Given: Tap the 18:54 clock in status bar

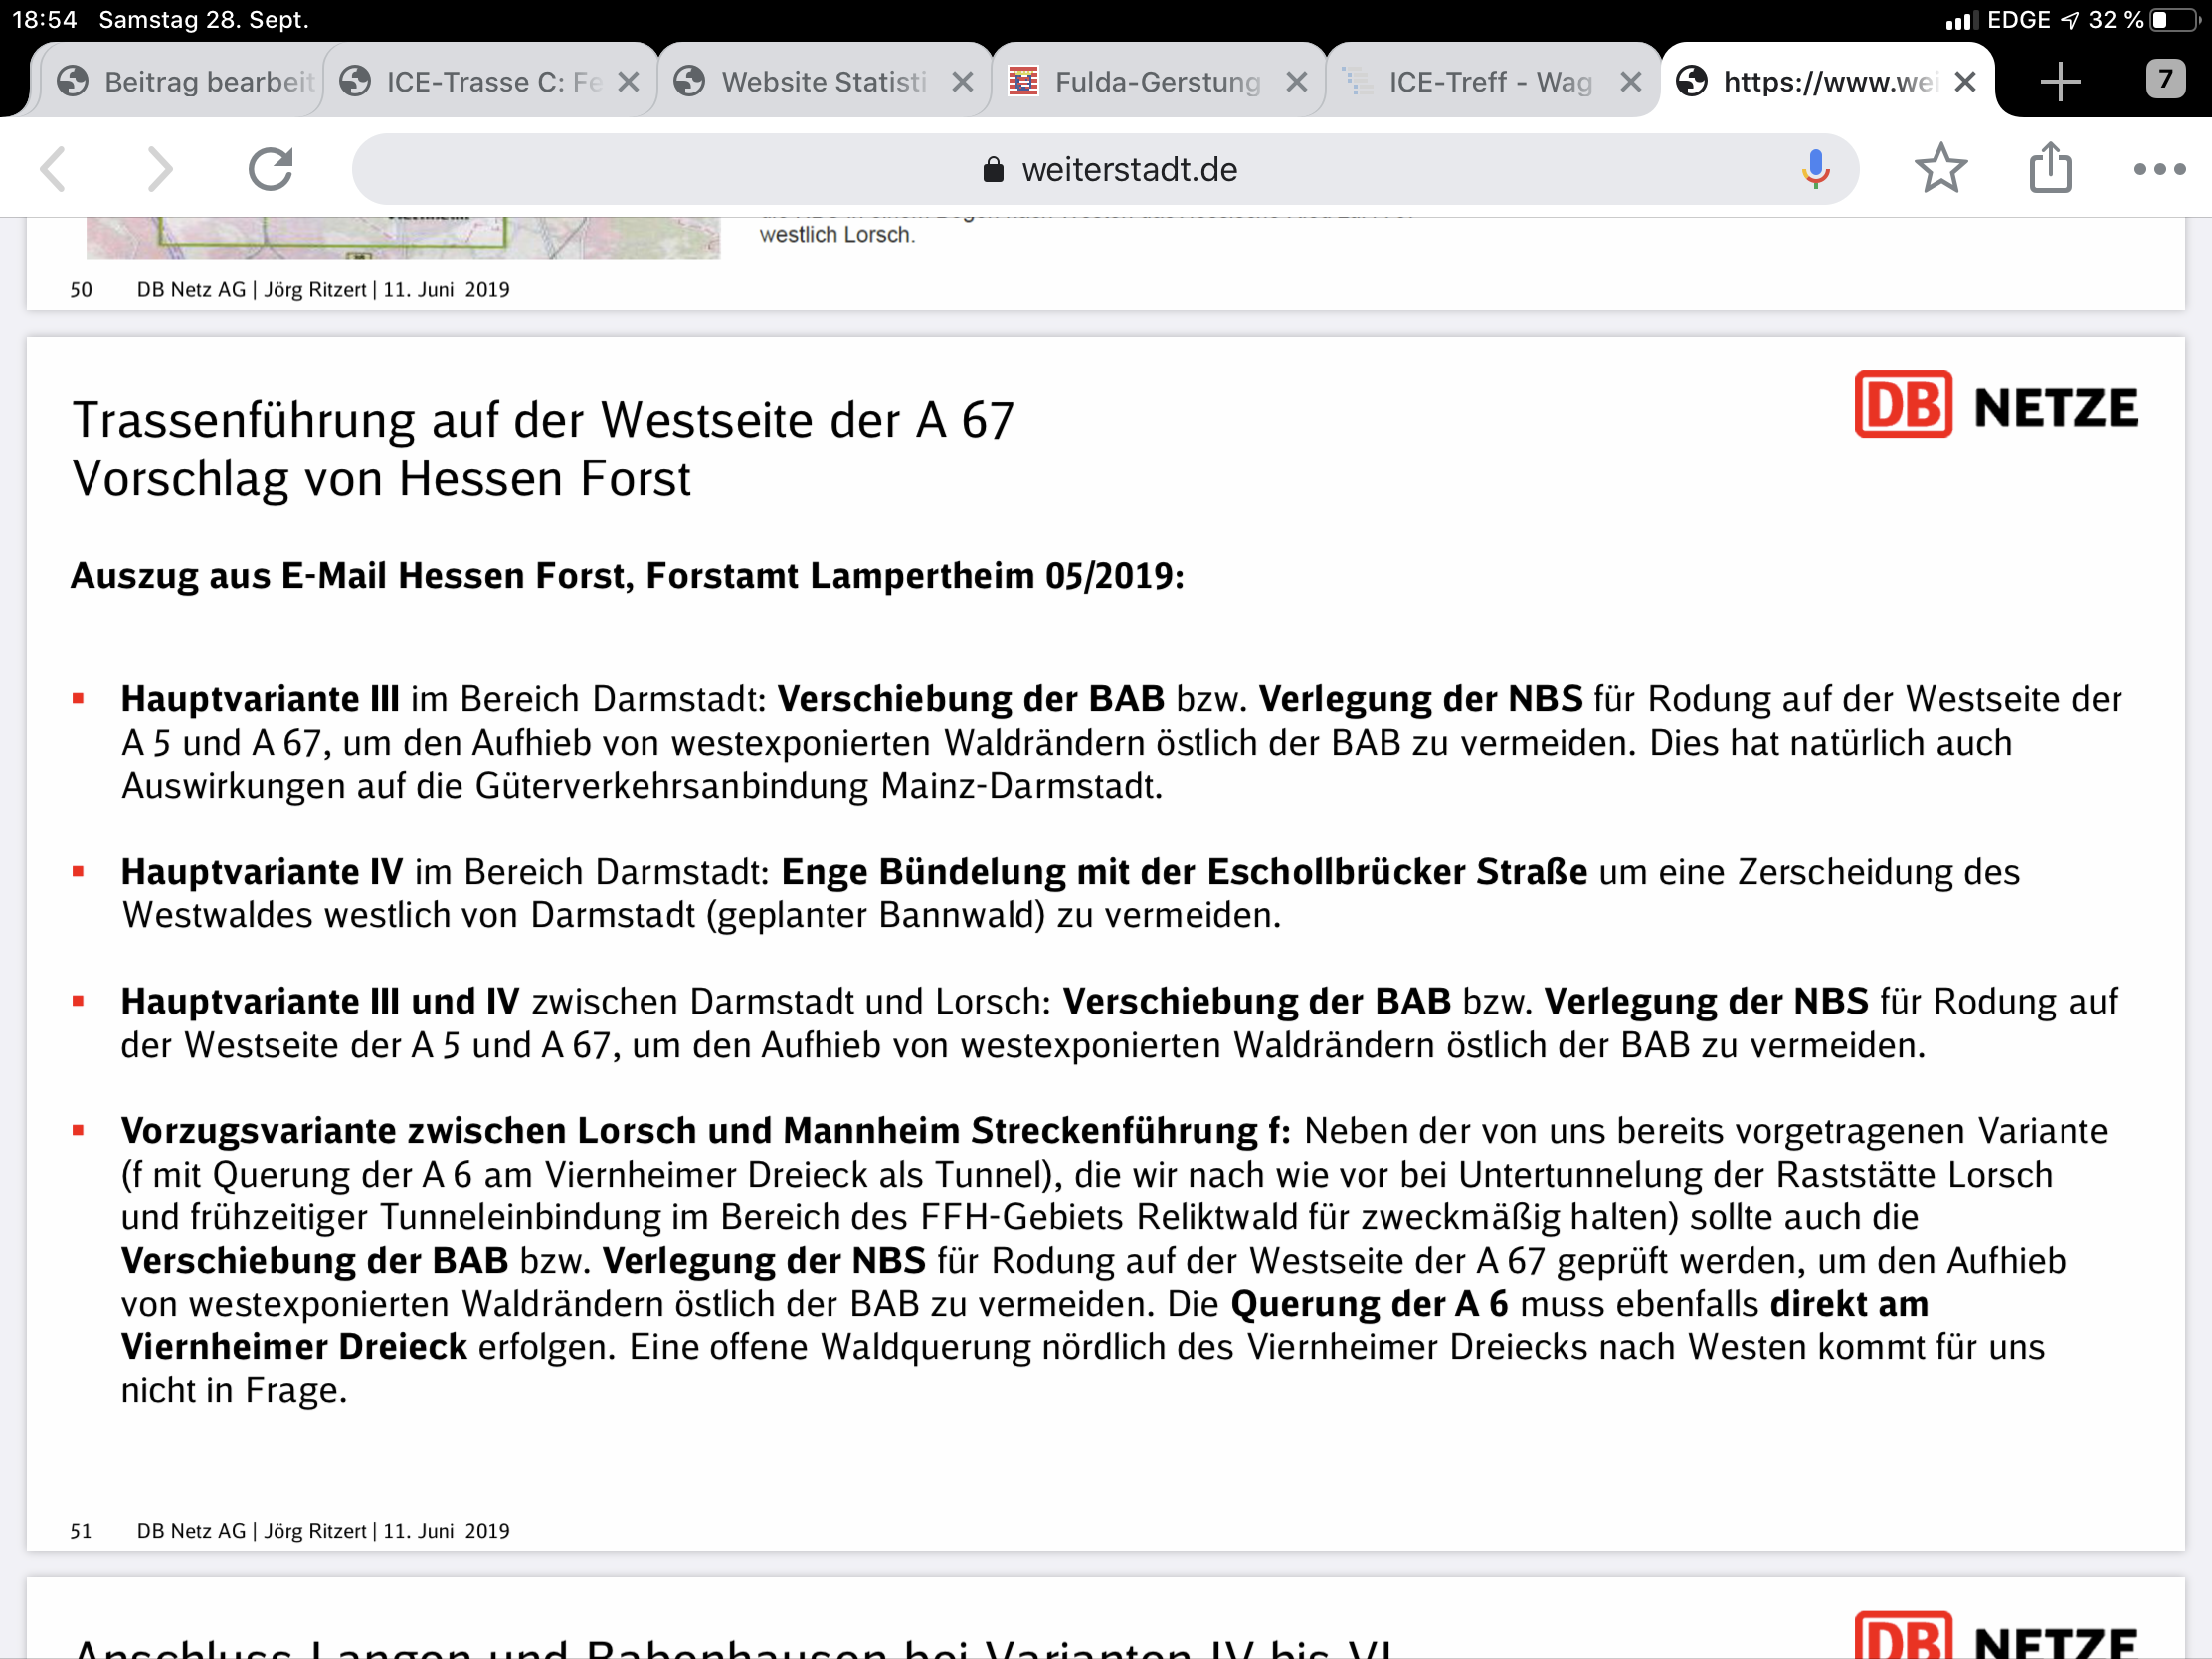Looking at the screenshot, I should click(44, 20).
